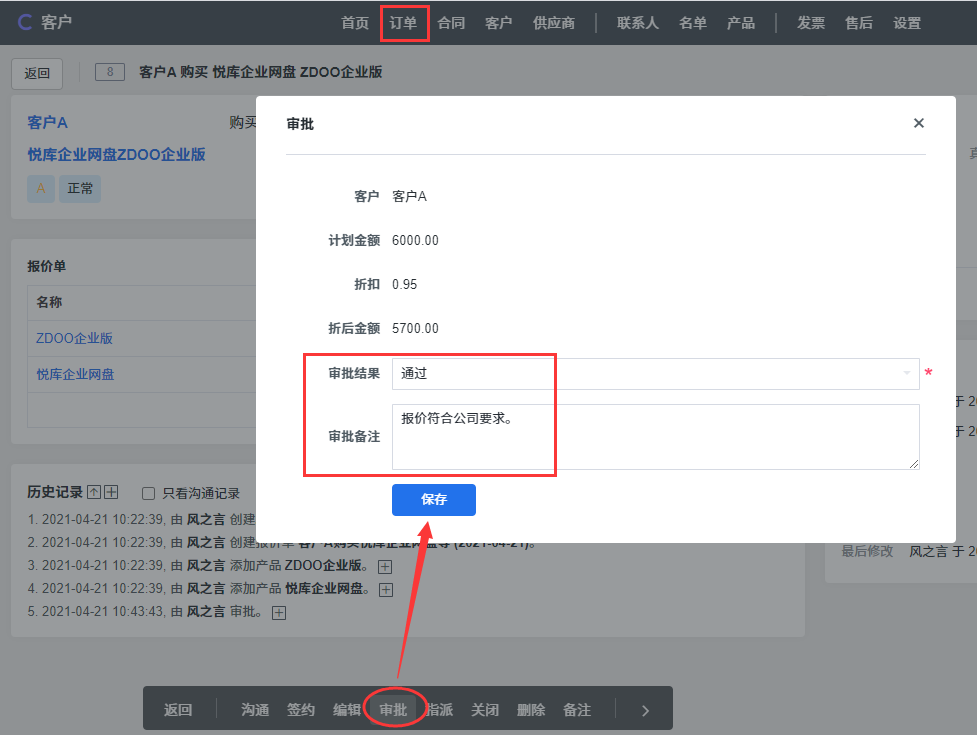Screen dimensions: 977x735
Task: Select the 计划金额 value 6000.00
Action: 415,240
